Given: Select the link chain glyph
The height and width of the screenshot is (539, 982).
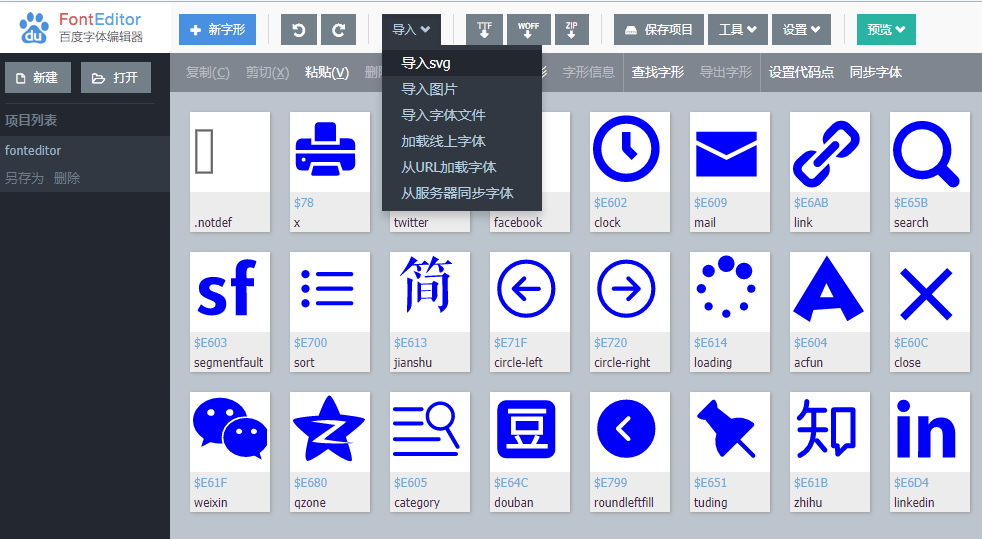Looking at the screenshot, I should coord(830,172).
